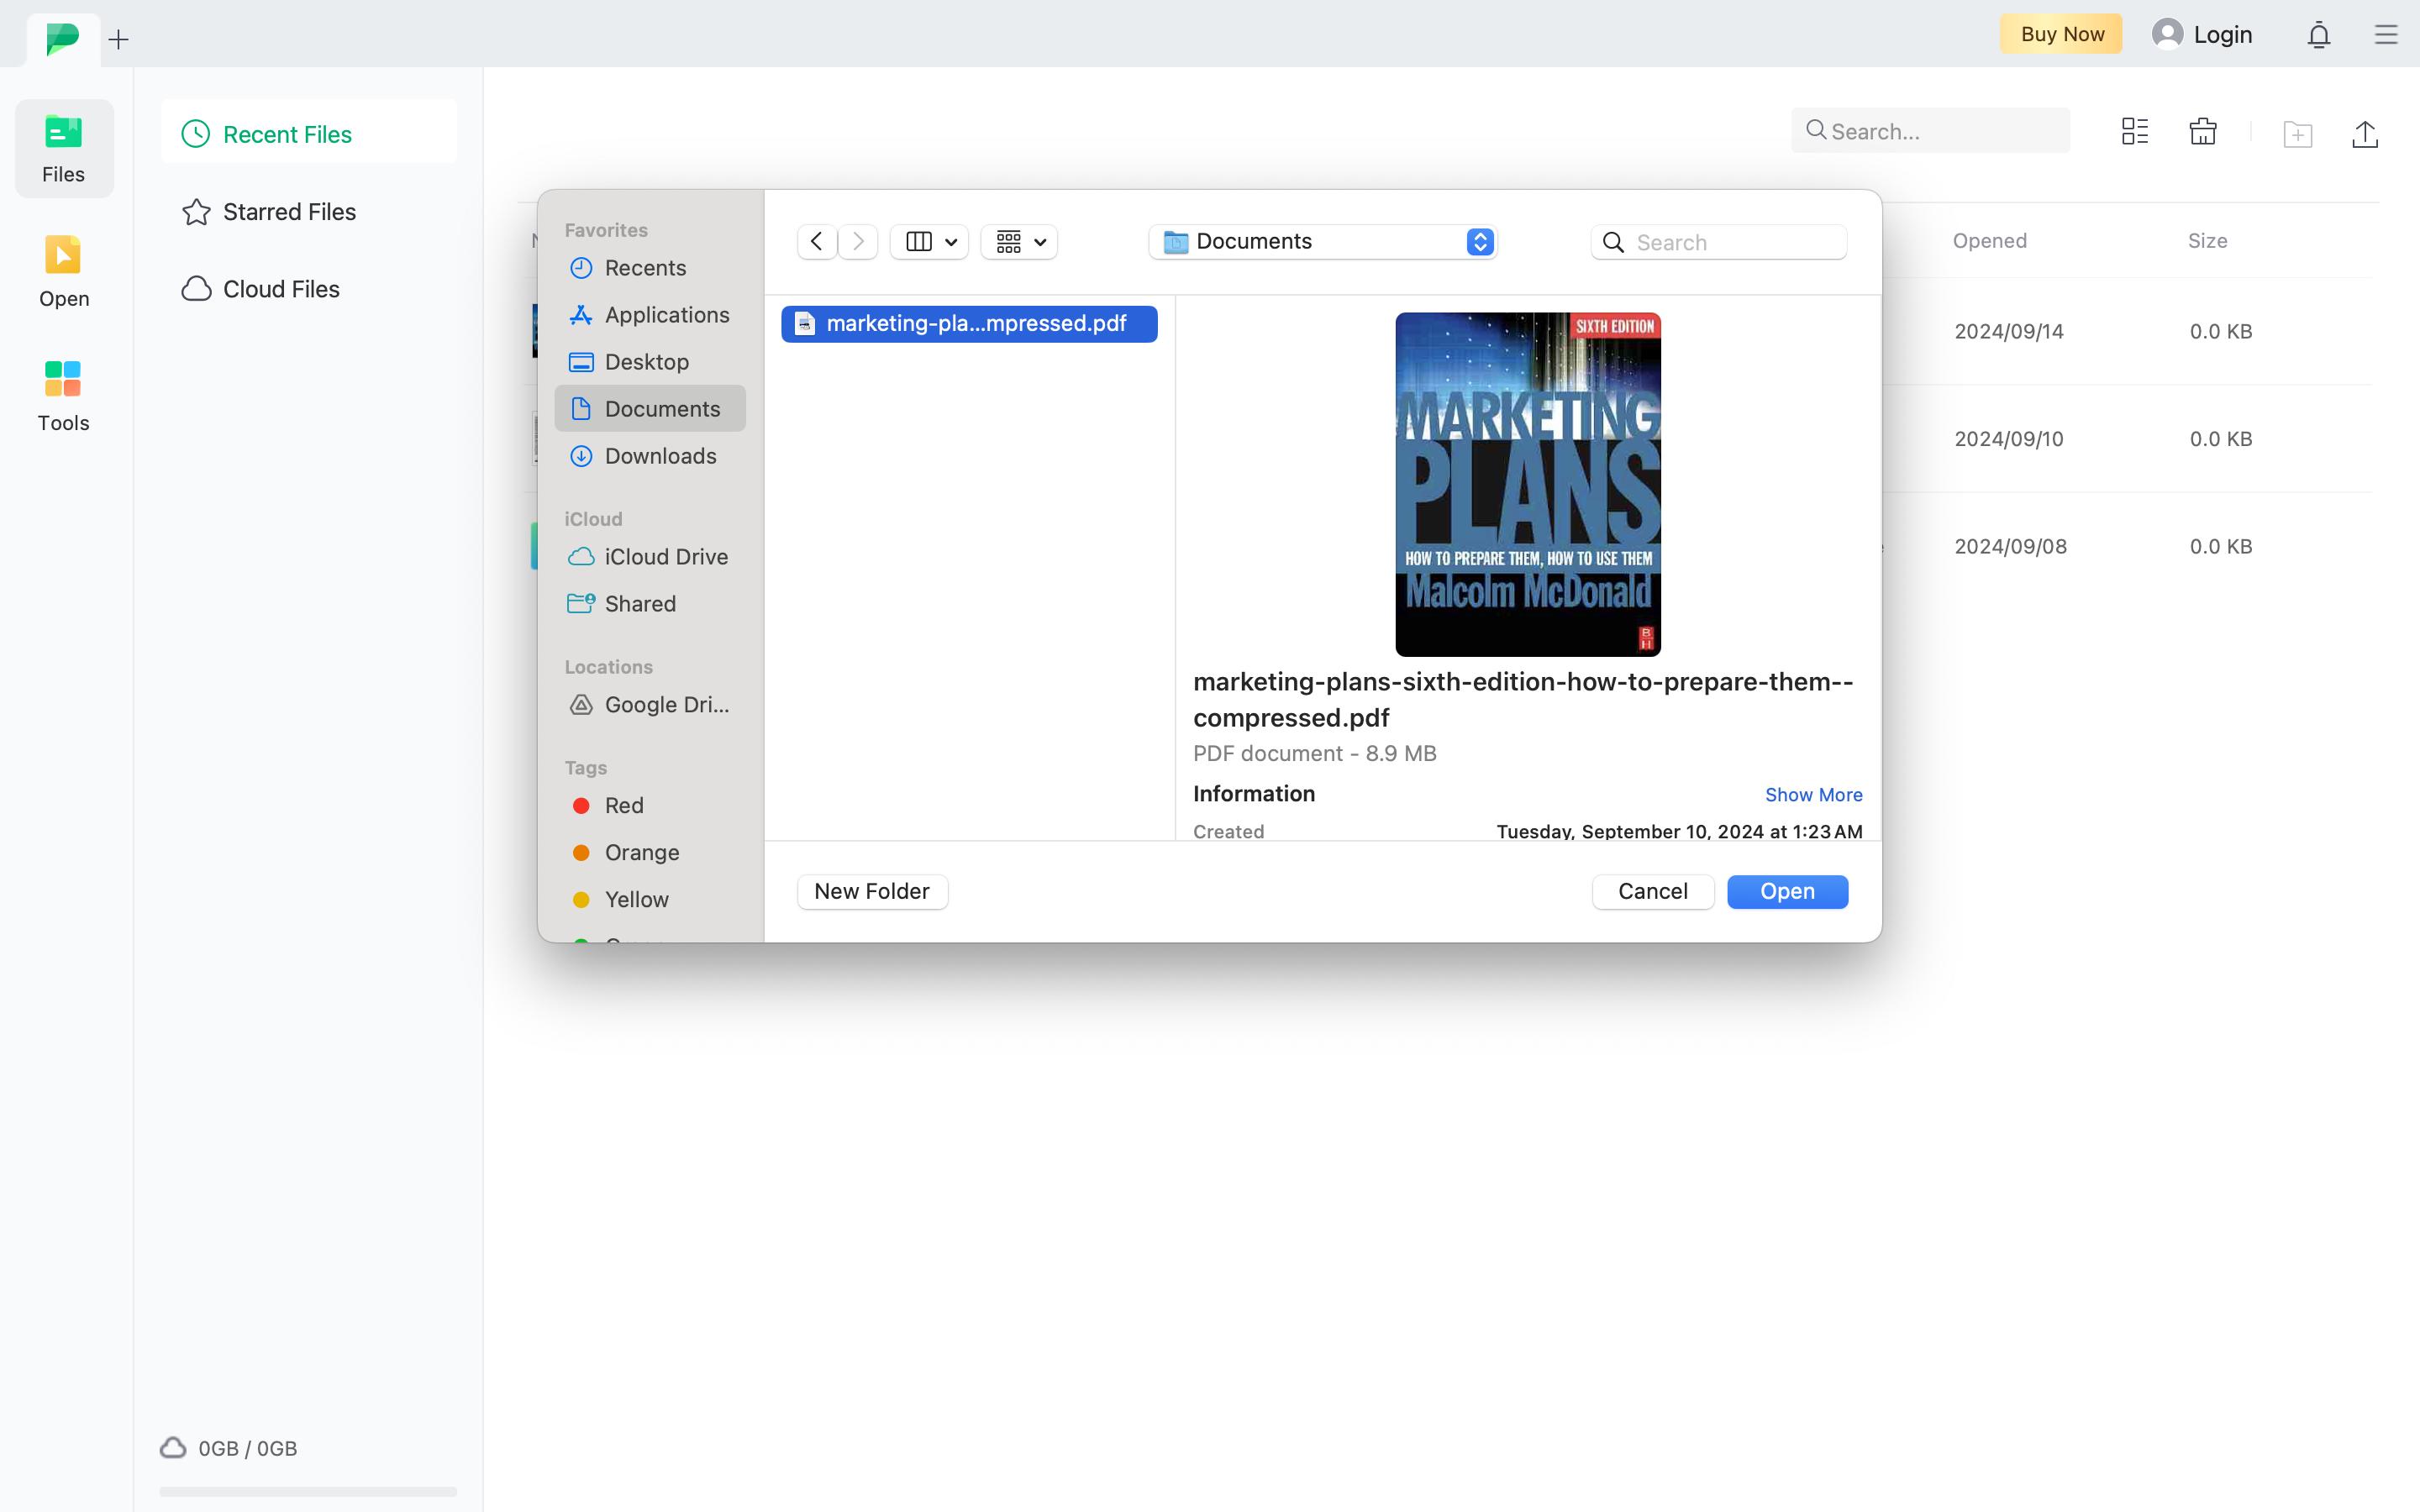Add a new tab with plus icon
This screenshot has height=1512, width=2420.
point(119,40)
